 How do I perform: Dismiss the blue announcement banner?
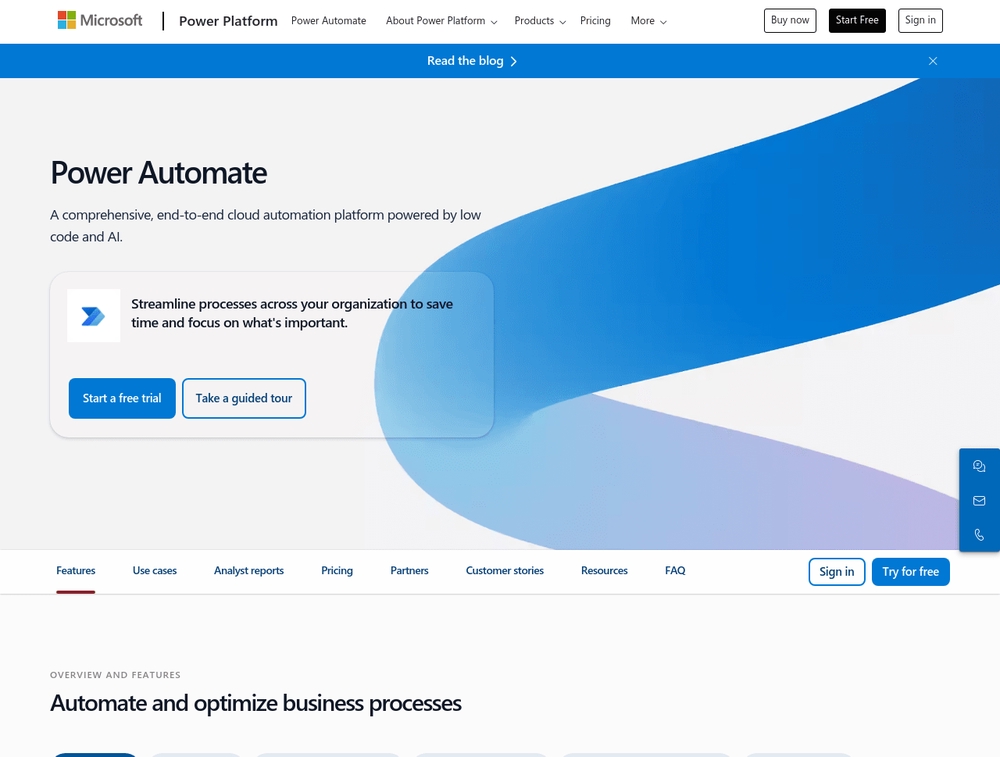pos(932,61)
